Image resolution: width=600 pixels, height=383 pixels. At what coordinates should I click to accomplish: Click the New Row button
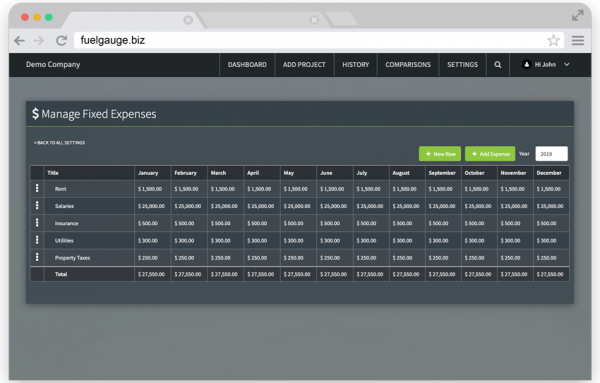point(440,154)
